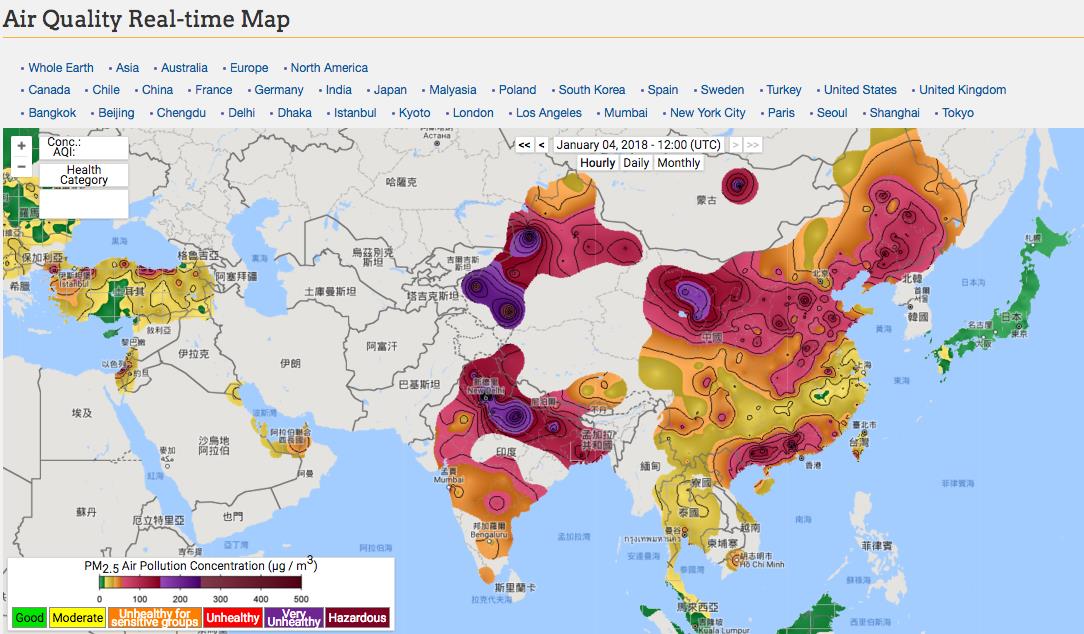Open the Beijing city map link
1084x634 pixels.
coord(116,113)
